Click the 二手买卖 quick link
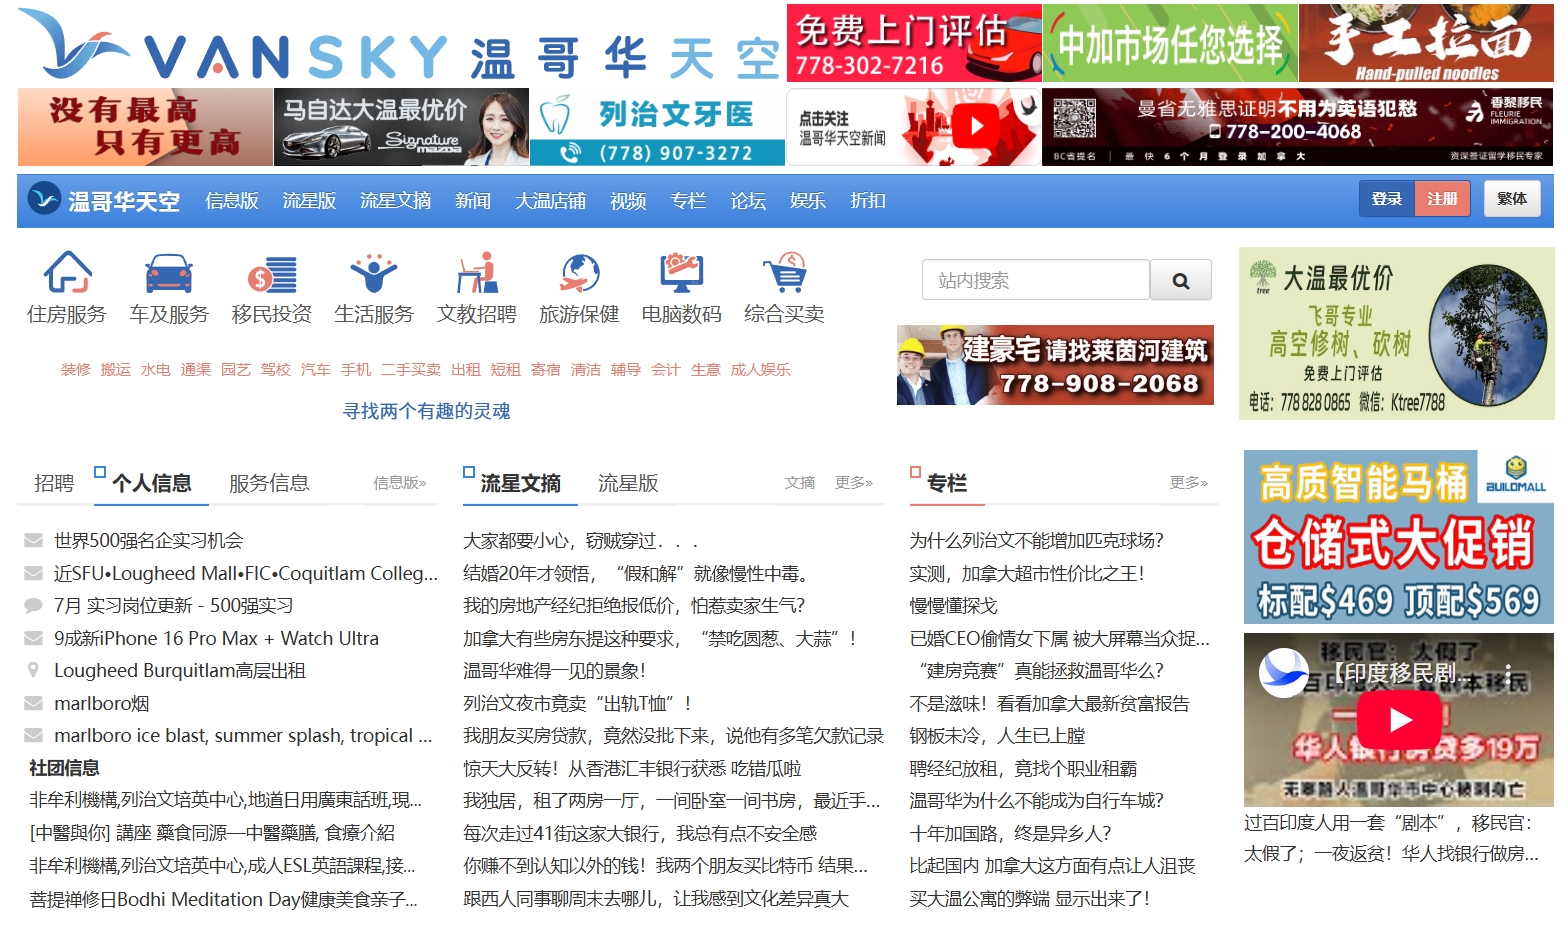Image resolution: width=1566 pixels, height=934 pixels. coord(411,370)
